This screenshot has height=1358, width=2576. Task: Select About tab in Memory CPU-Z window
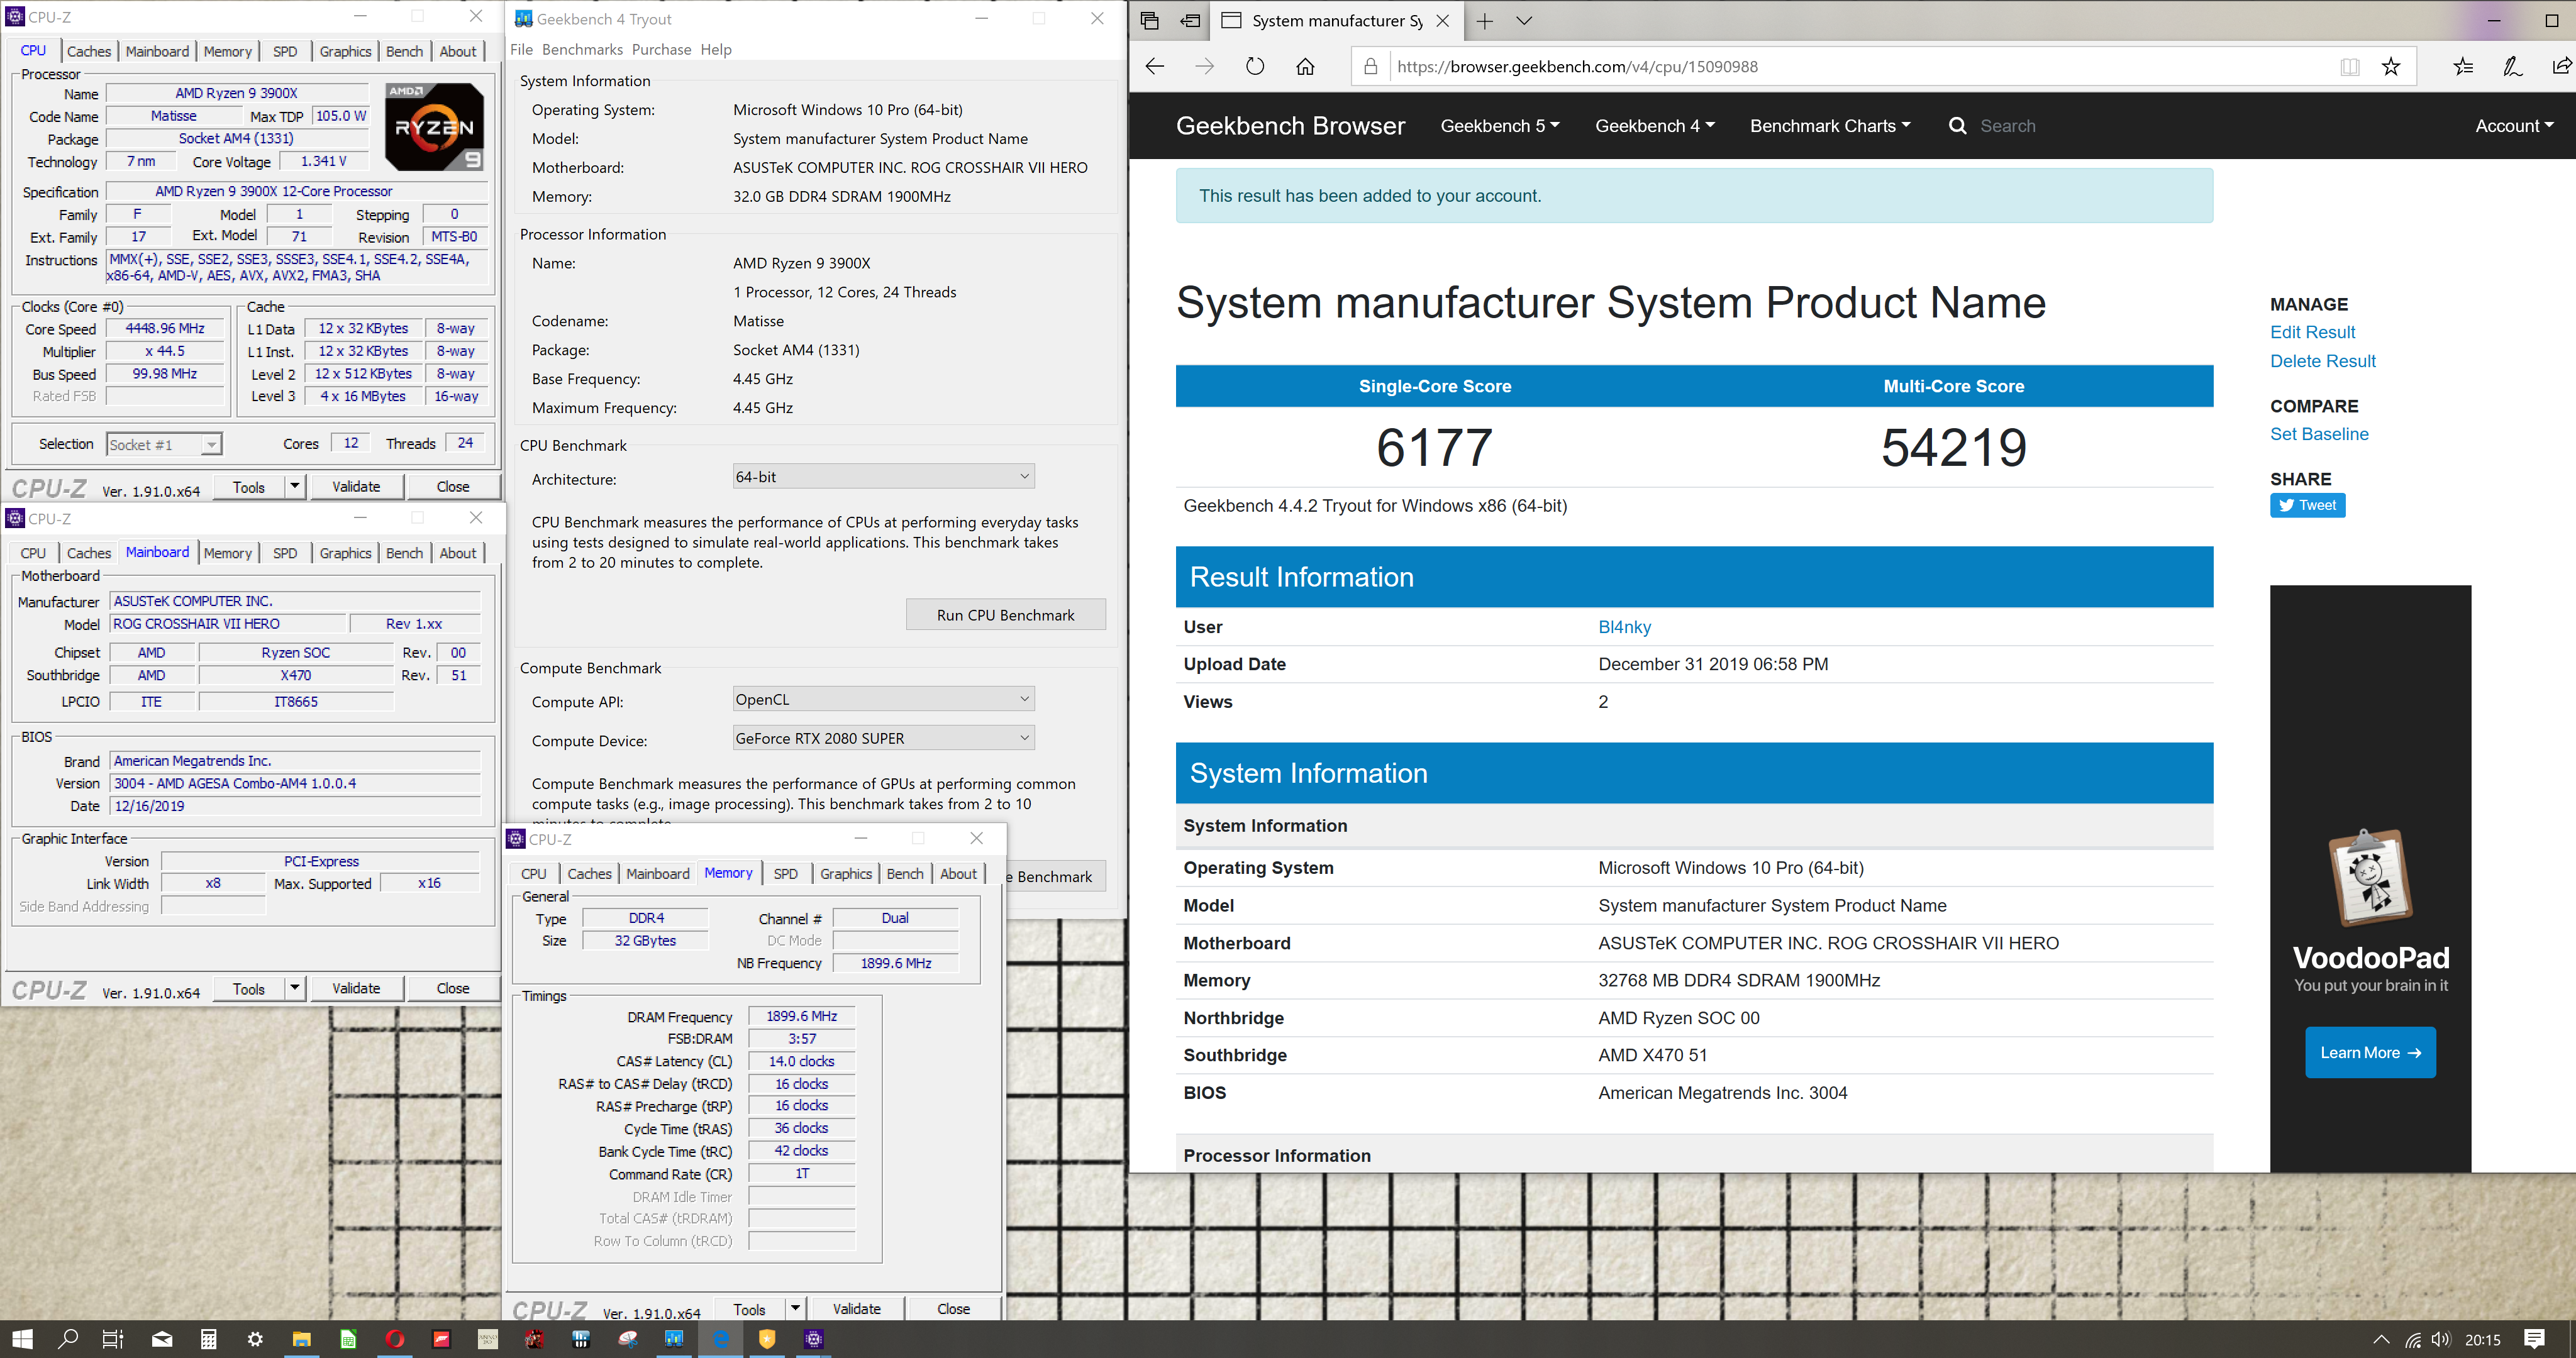click(958, 874)
